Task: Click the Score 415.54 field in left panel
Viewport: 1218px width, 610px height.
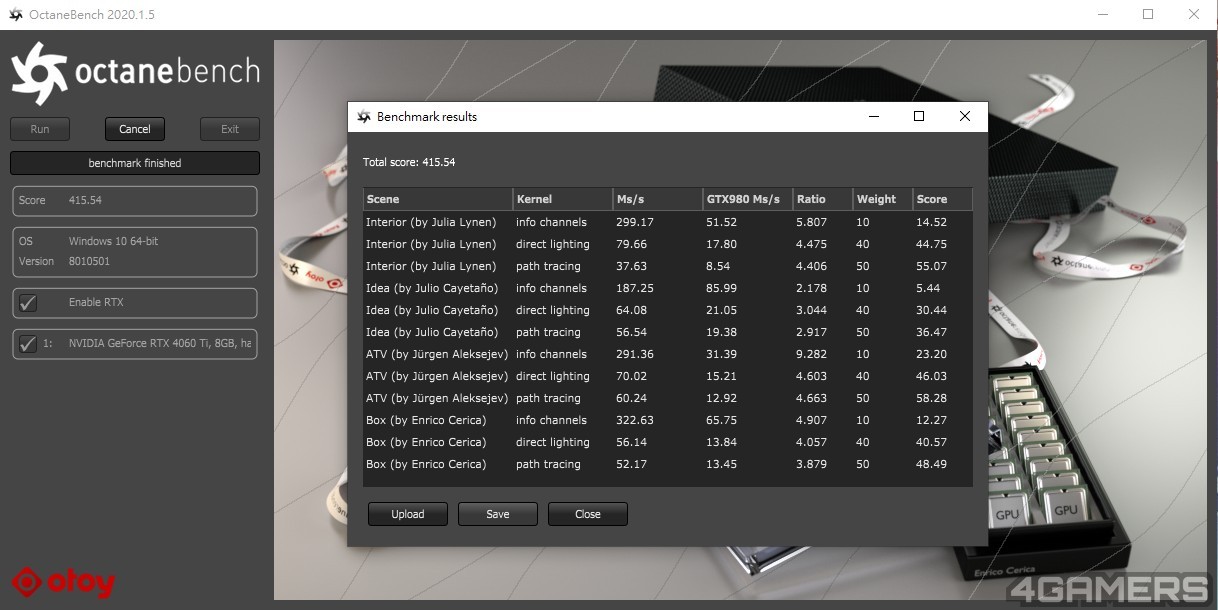Action: [x=135, y=201]
